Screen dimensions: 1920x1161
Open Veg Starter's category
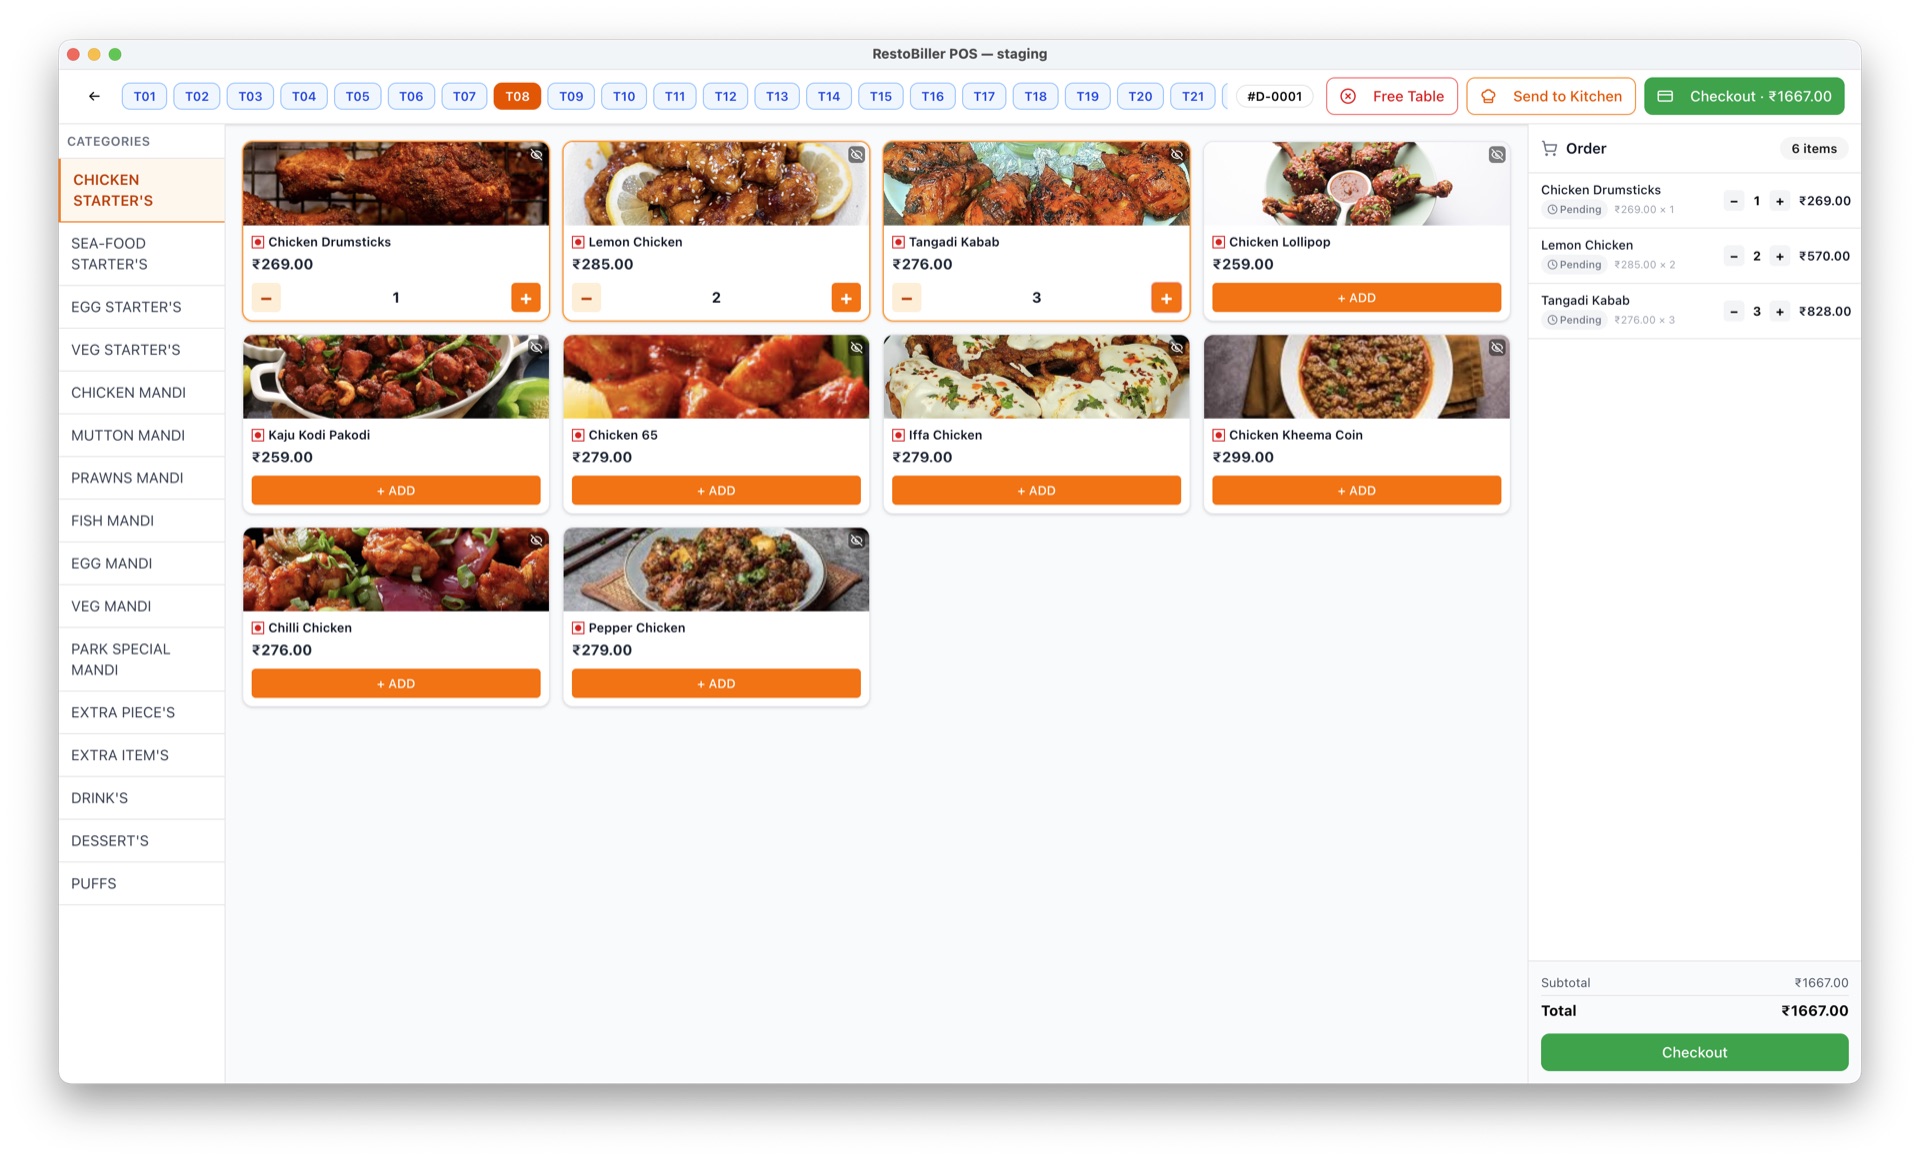tap(142, 350)
